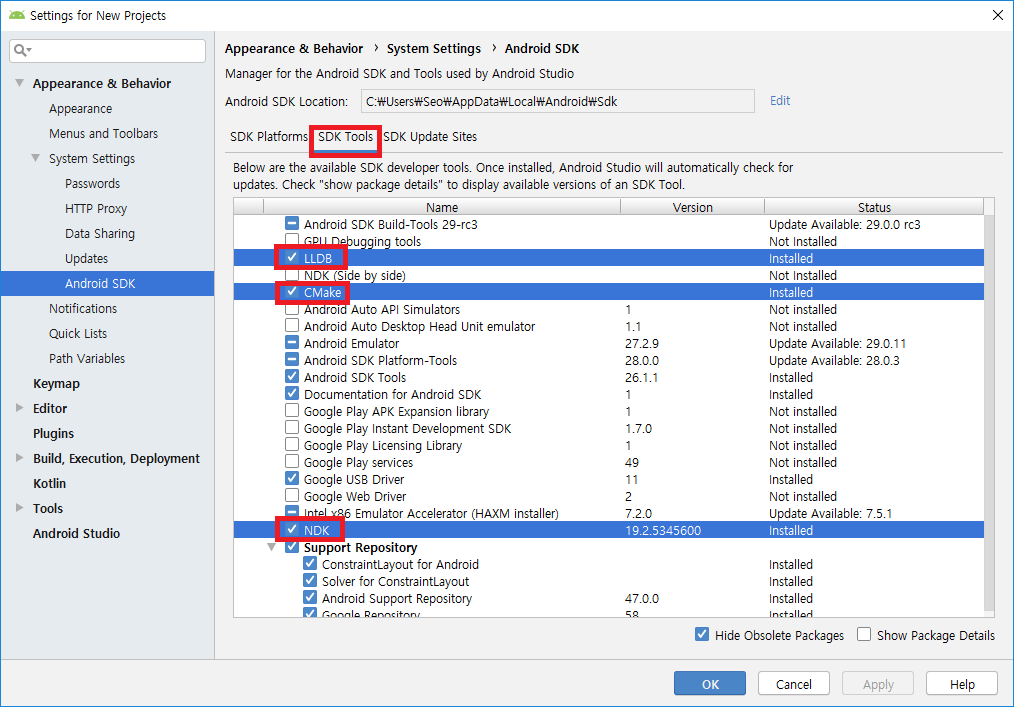Select Android SDK in sidebar
This screenshot has width=1014, height=707.
(107, 283)
